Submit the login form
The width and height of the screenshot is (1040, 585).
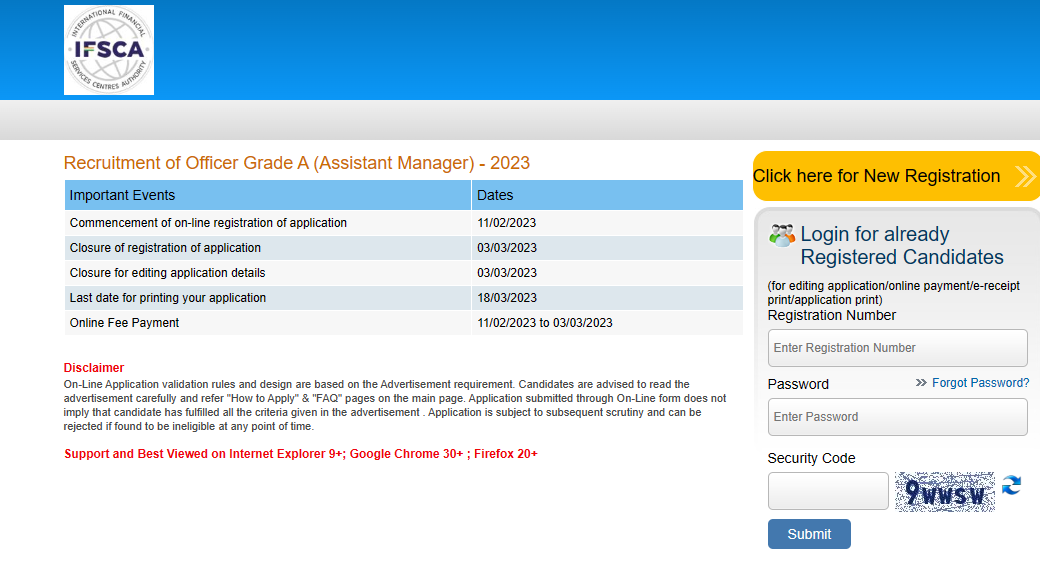click(809, 534)
